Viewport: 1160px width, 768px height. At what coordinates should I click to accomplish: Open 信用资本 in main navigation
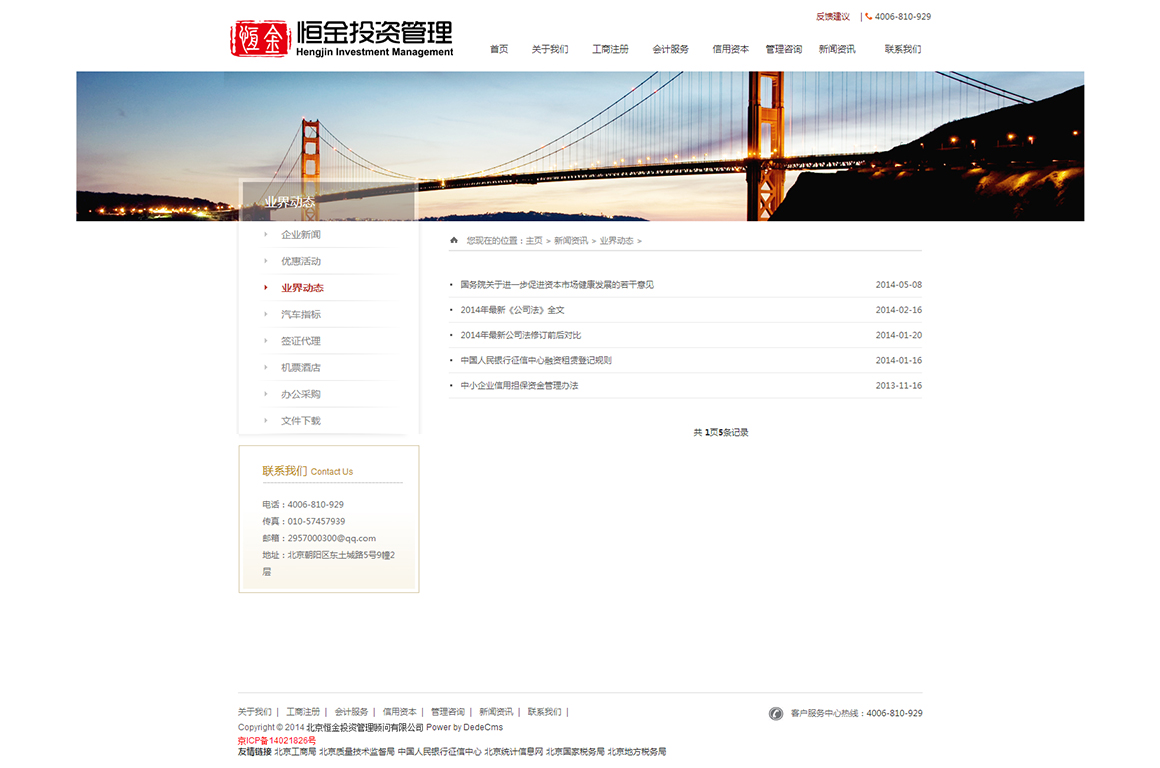coord(730,49)
